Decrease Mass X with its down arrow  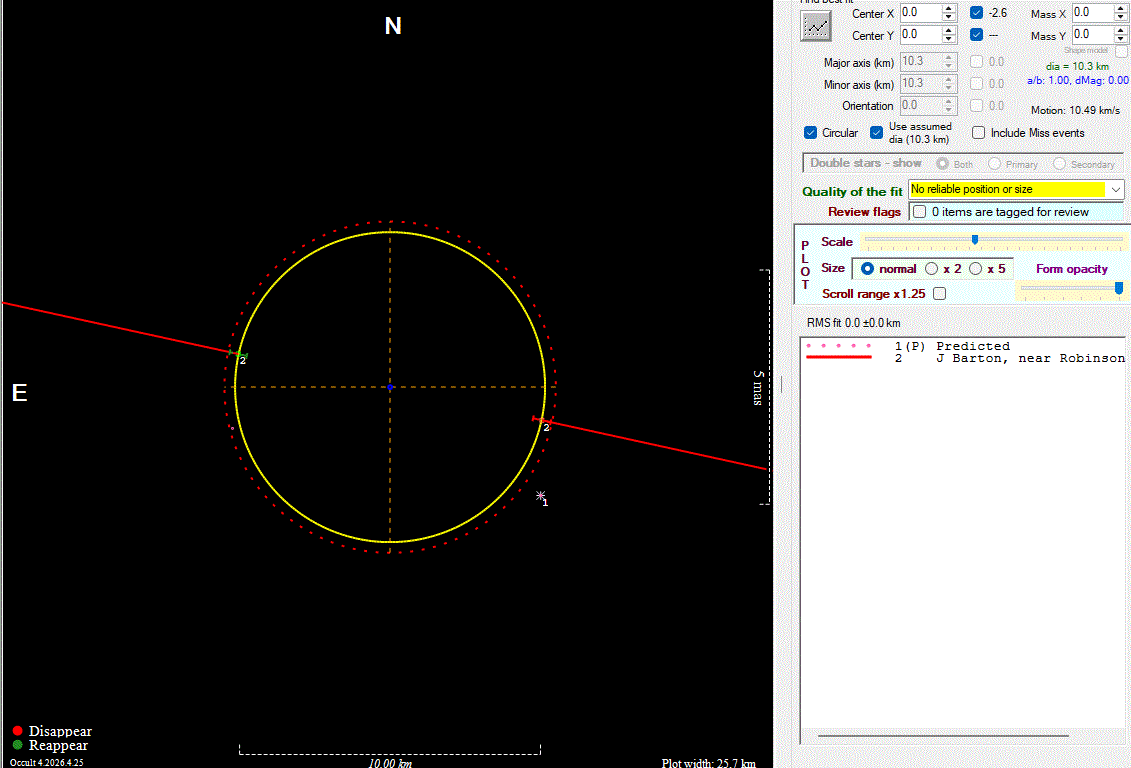tap(1120, 17)
